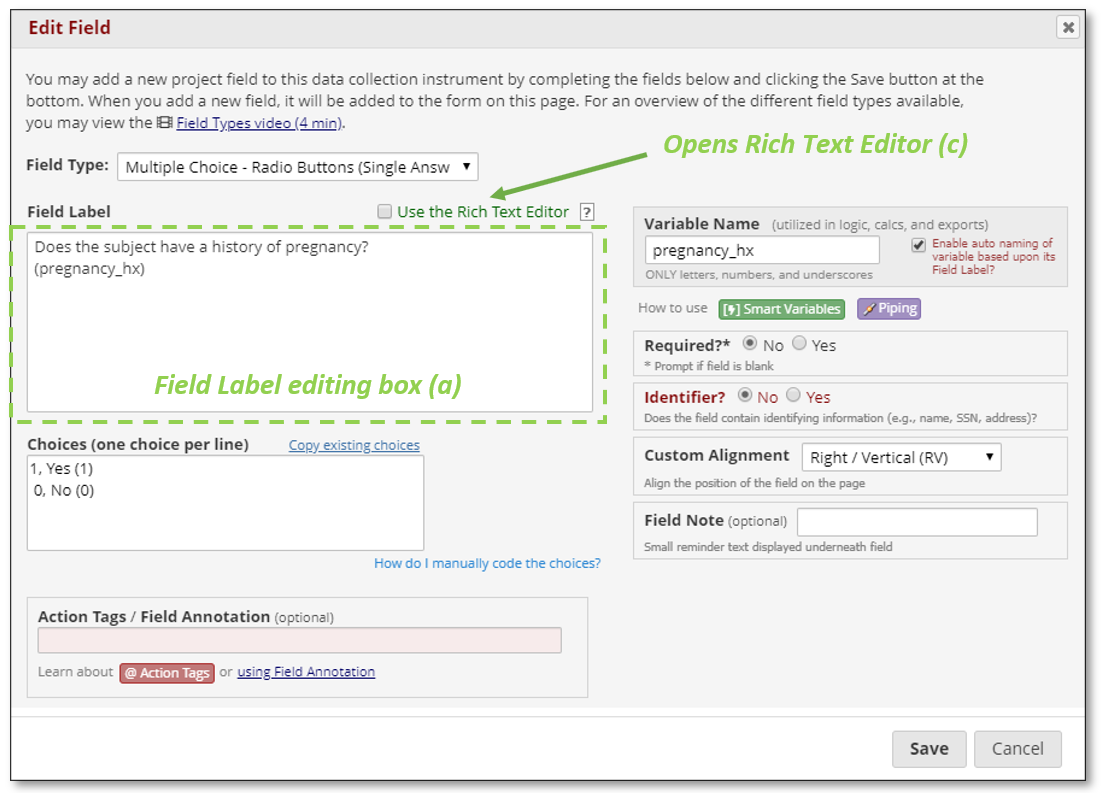1101x793 pixels.
Task: Click into the Variable Name input
Action: click(761, 250)
